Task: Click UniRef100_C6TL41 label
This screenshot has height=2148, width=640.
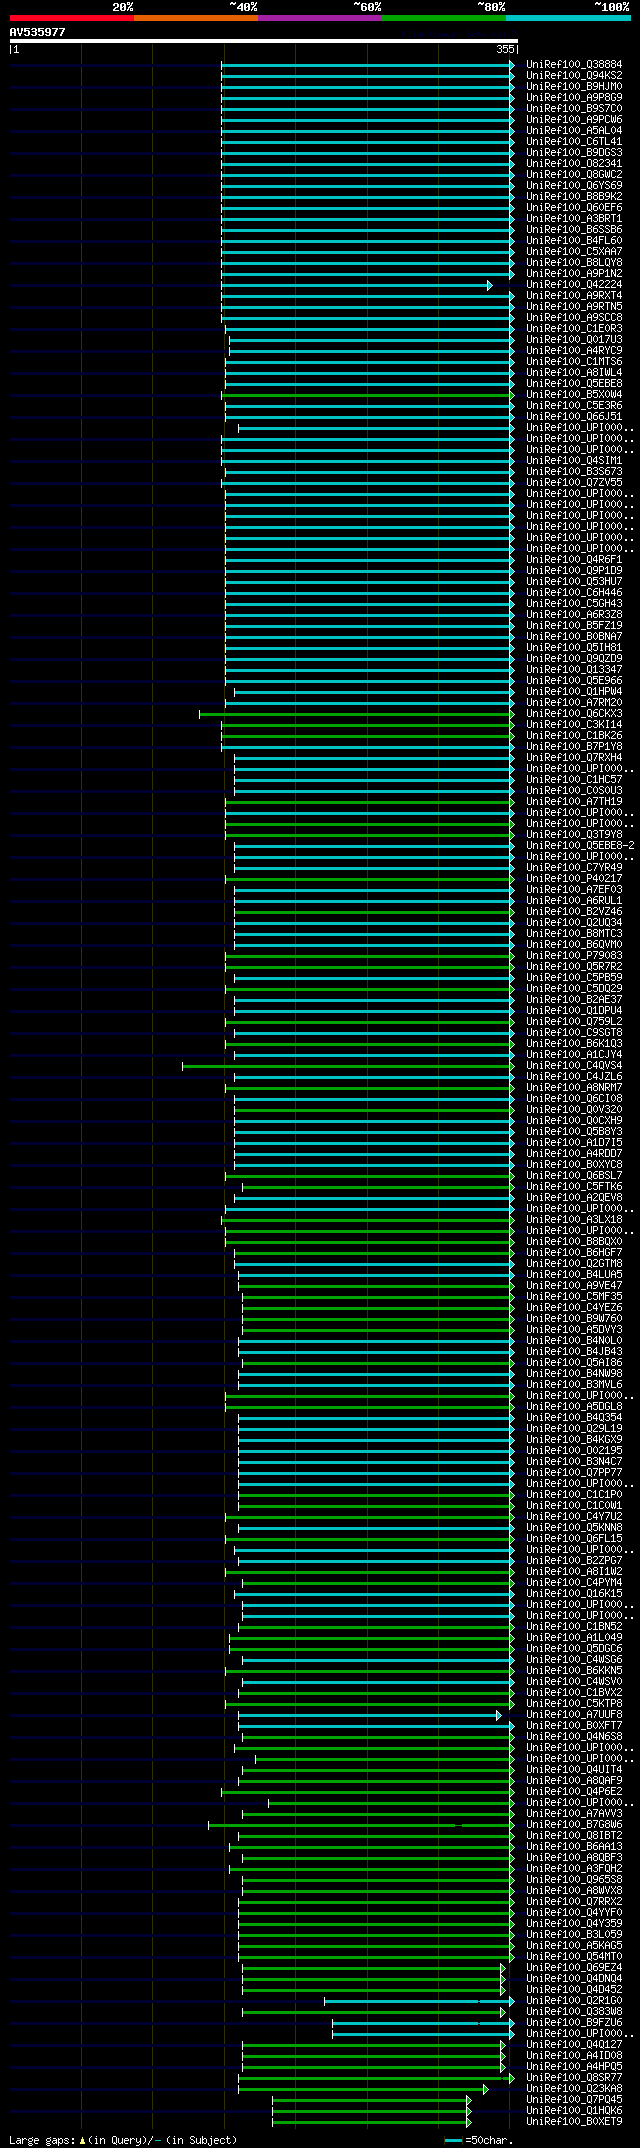Action: tap(574, 142)
